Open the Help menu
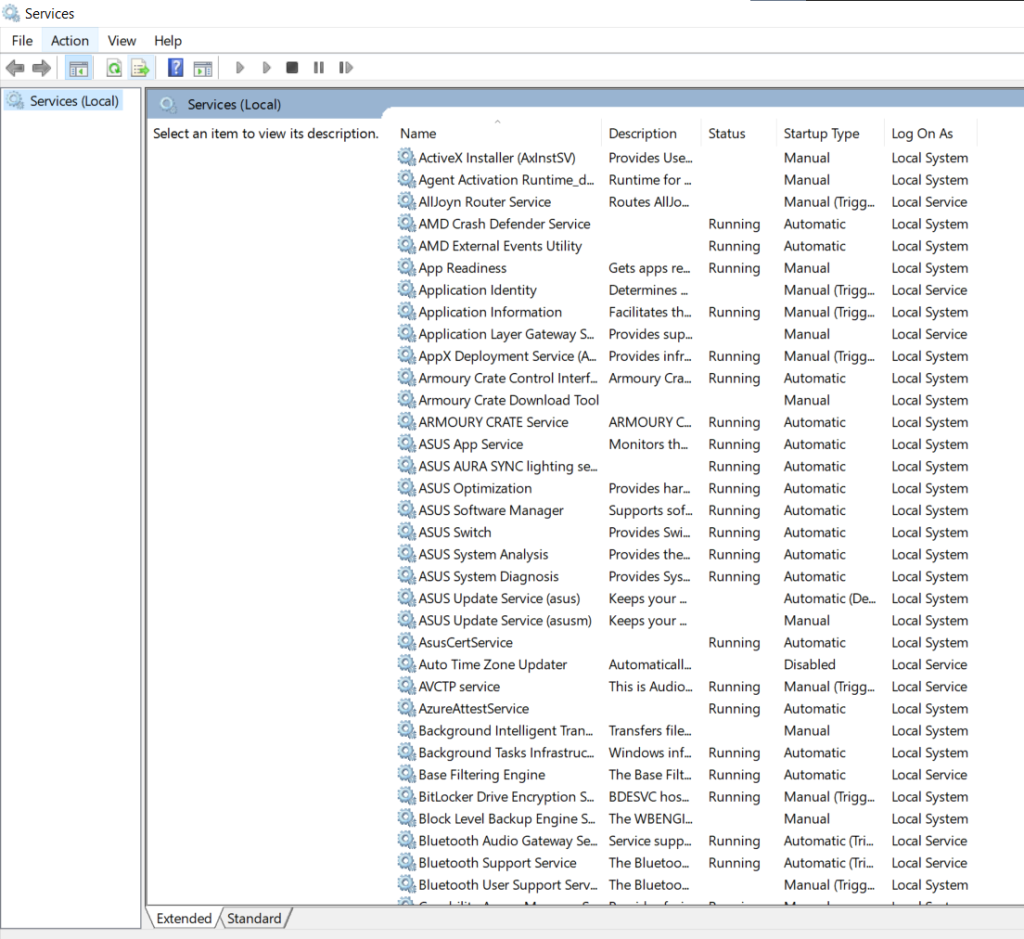The image size is (1024, 939). tap(168, 40)
